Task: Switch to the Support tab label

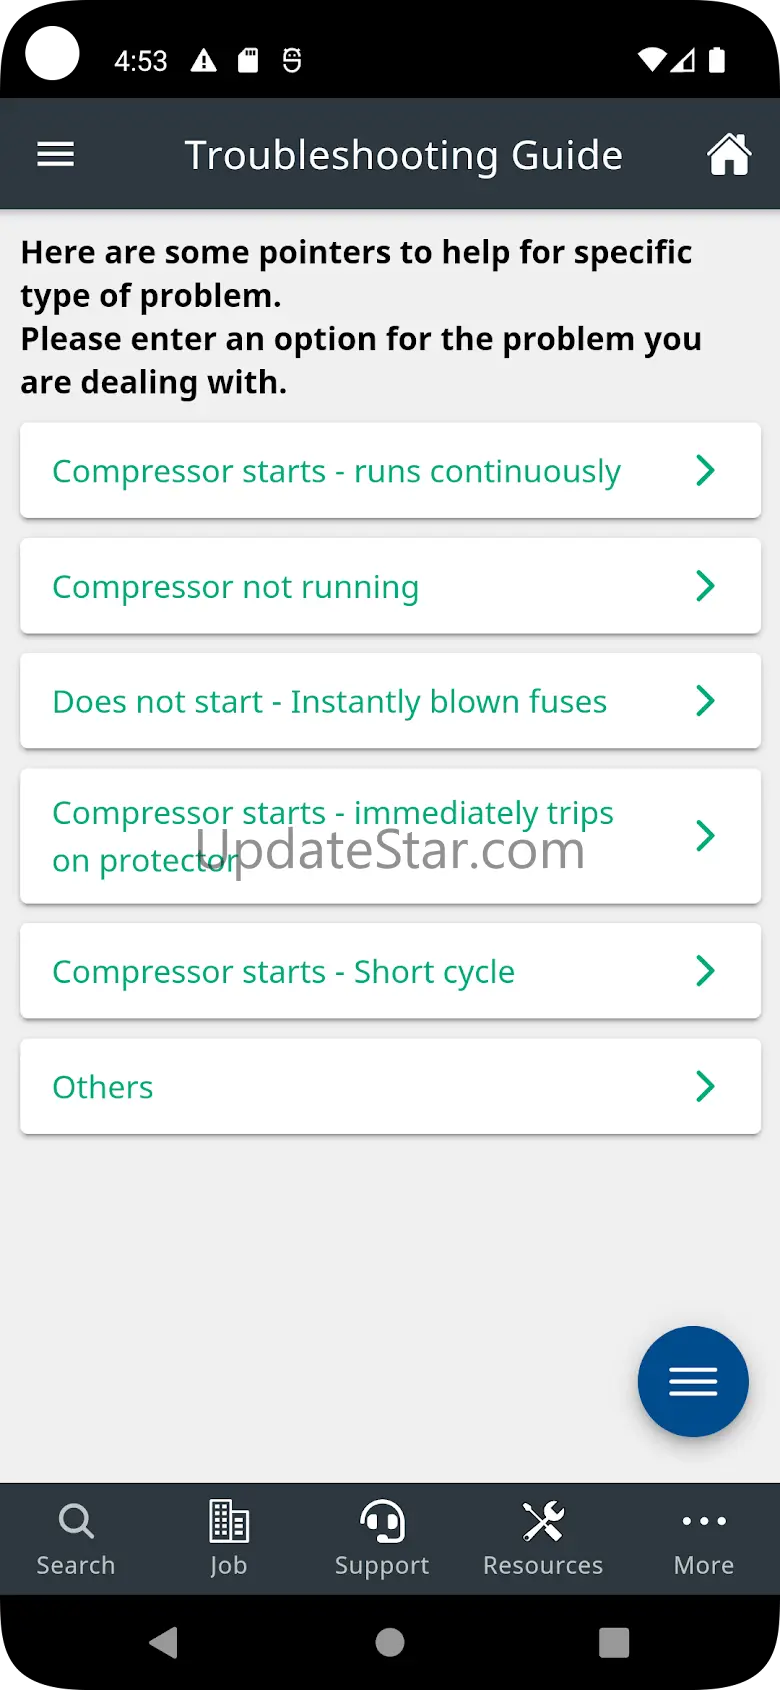Action: tap(382, 1565)
